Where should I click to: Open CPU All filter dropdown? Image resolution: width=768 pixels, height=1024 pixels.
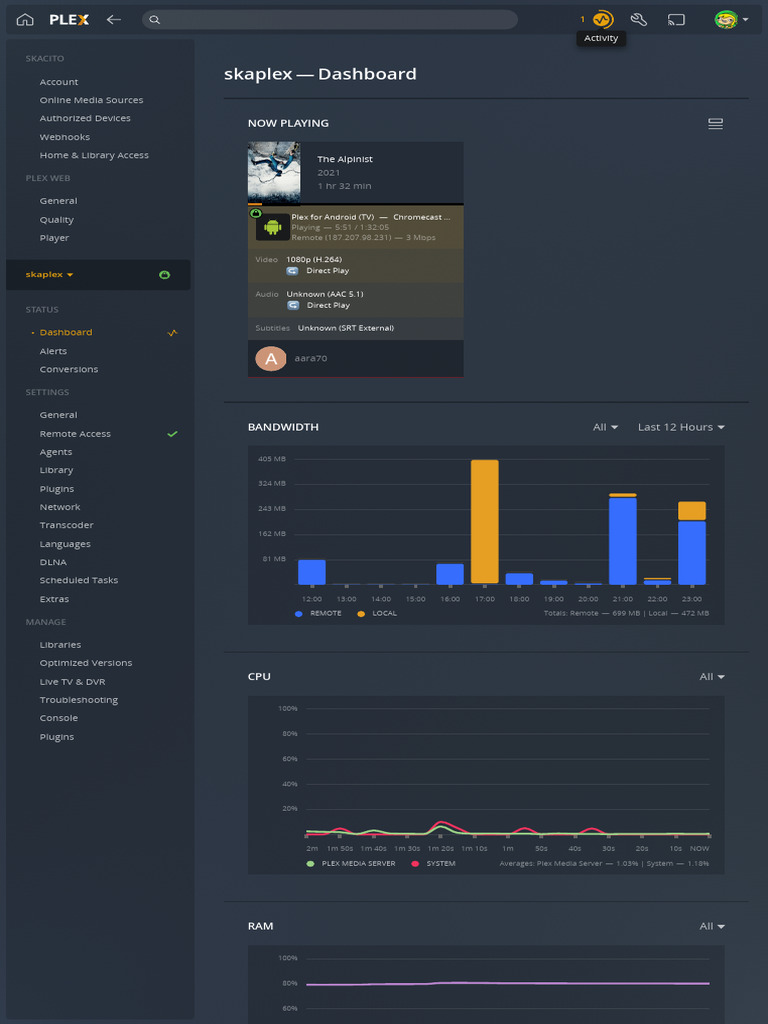[x=712, y=677]
